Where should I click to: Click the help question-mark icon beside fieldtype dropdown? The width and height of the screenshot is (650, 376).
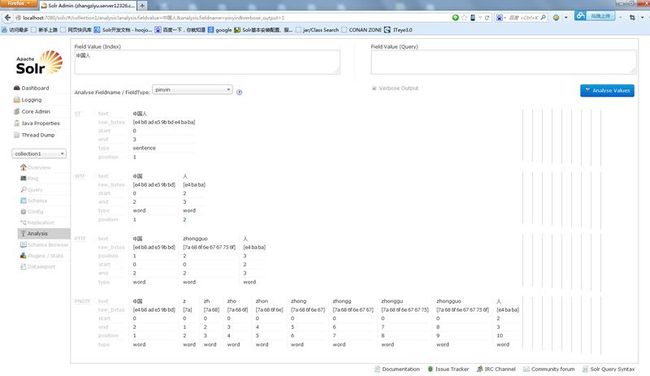point(239,92)
